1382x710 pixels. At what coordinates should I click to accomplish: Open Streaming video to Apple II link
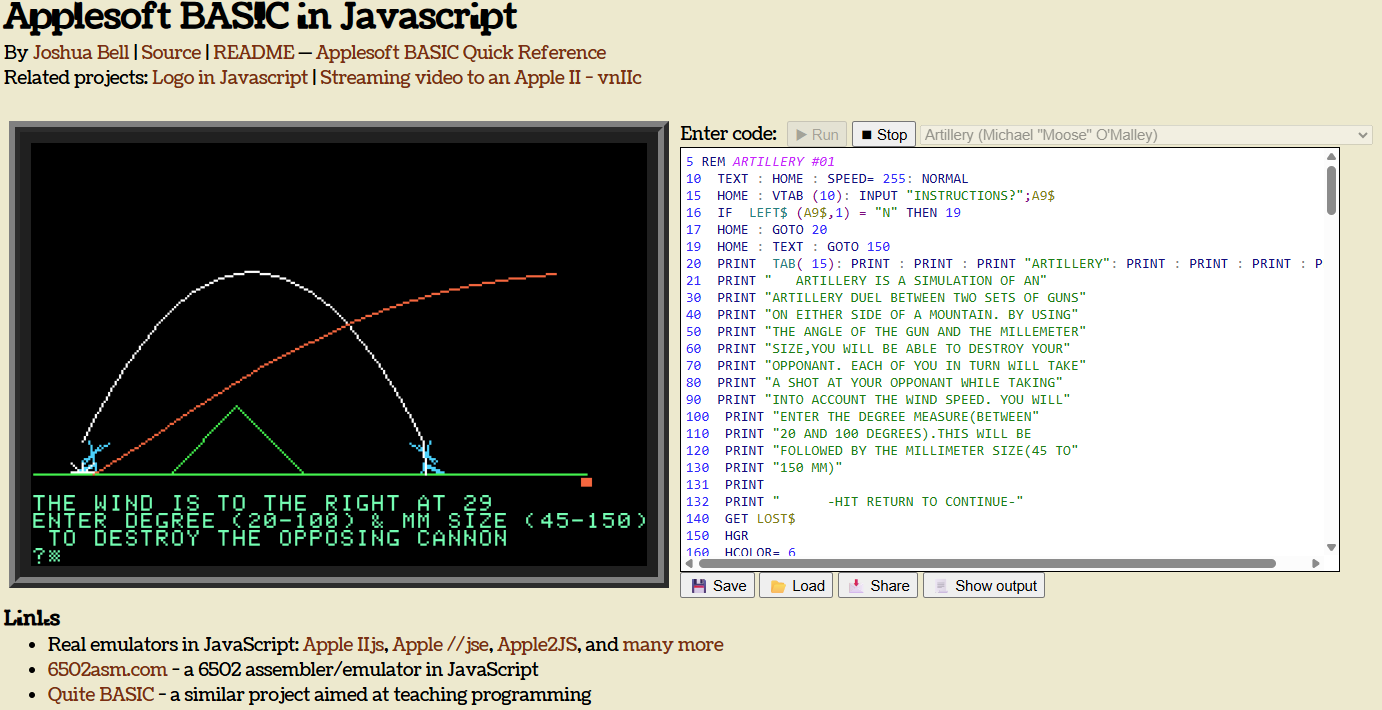coord(481,77)
